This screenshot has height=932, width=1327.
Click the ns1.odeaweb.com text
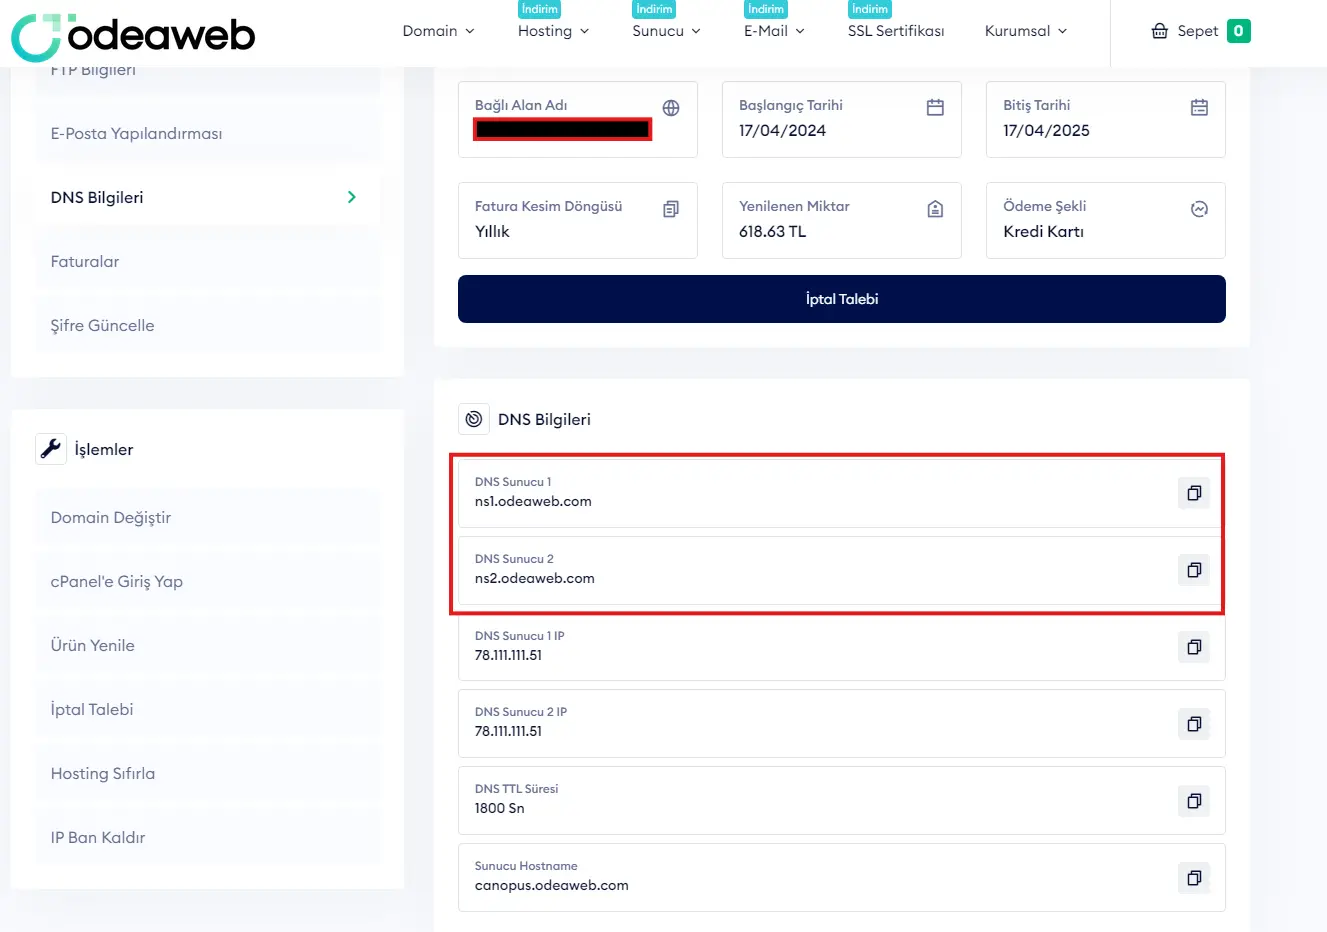[533, 502]
